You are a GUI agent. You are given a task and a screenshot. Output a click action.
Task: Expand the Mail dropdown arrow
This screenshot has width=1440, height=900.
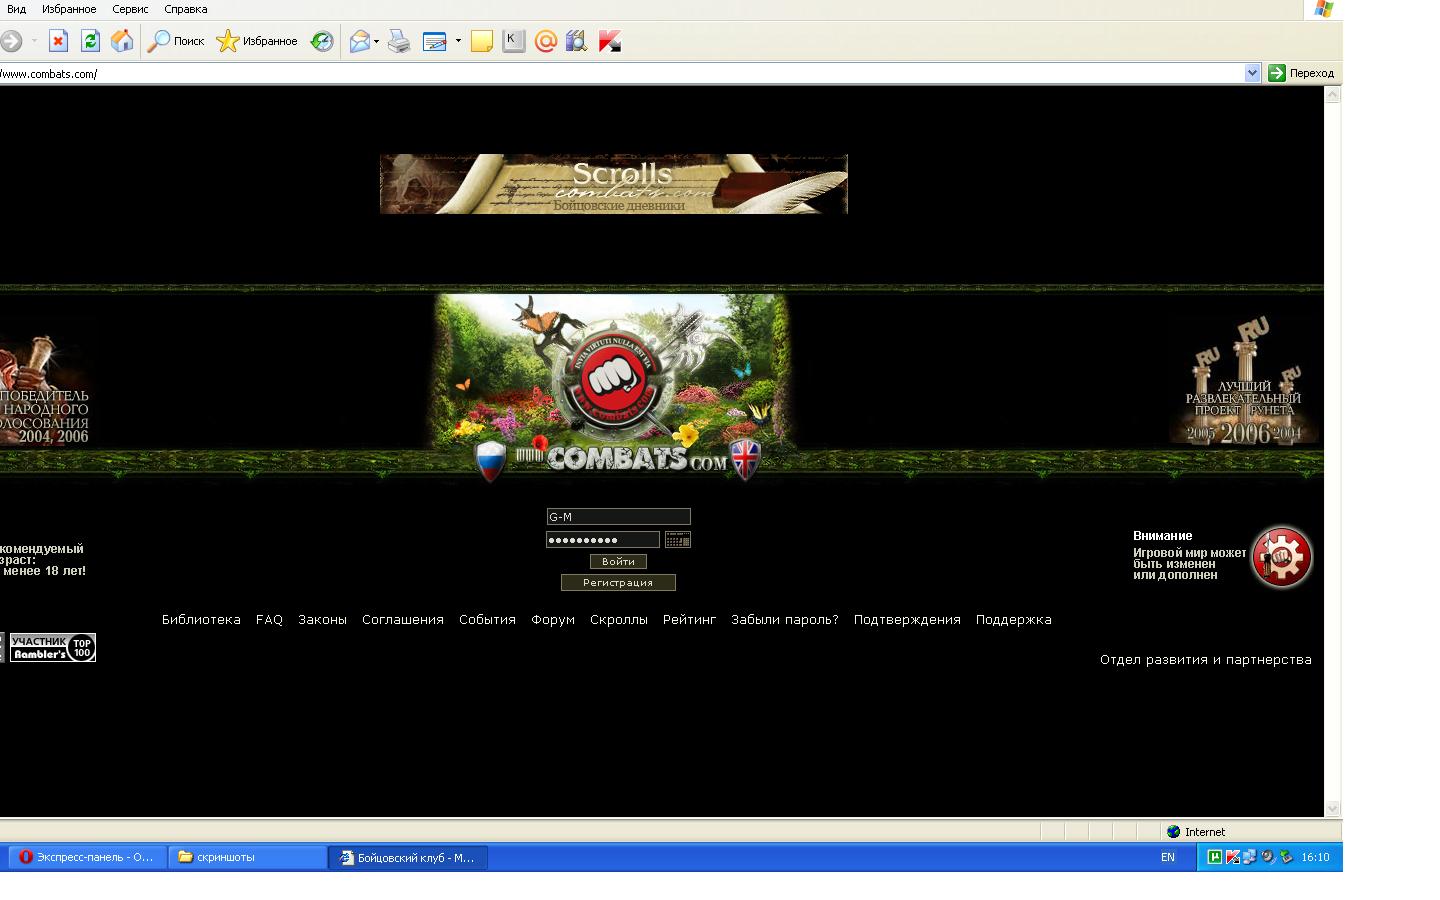click(376, 41)
